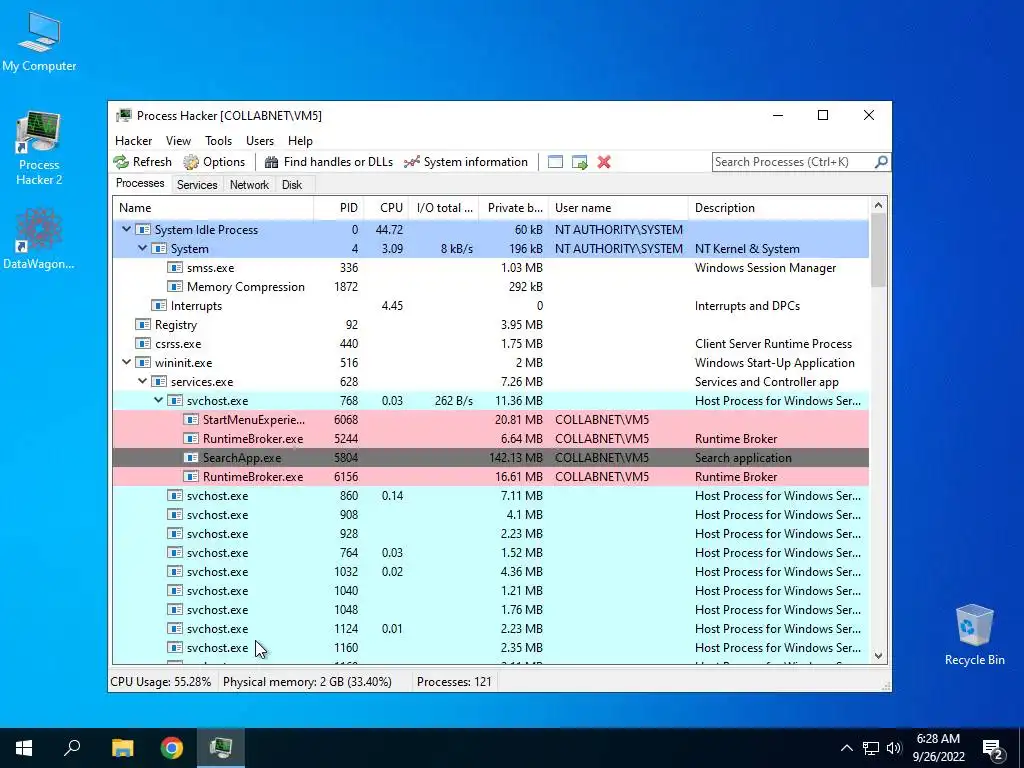Open the Hacker menu
The image size is (1024, 768).
[133, 140]
